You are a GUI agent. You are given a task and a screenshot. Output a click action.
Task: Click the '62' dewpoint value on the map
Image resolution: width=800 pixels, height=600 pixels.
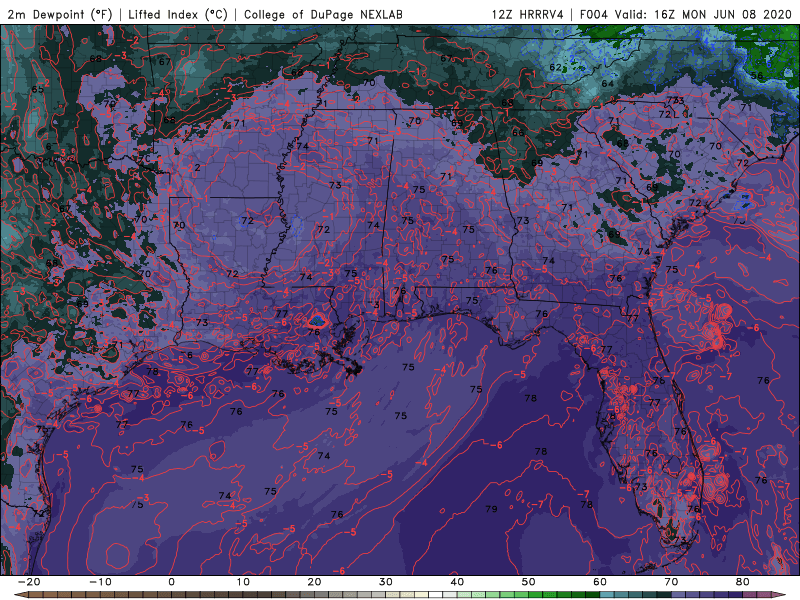(x=556, y=67)
